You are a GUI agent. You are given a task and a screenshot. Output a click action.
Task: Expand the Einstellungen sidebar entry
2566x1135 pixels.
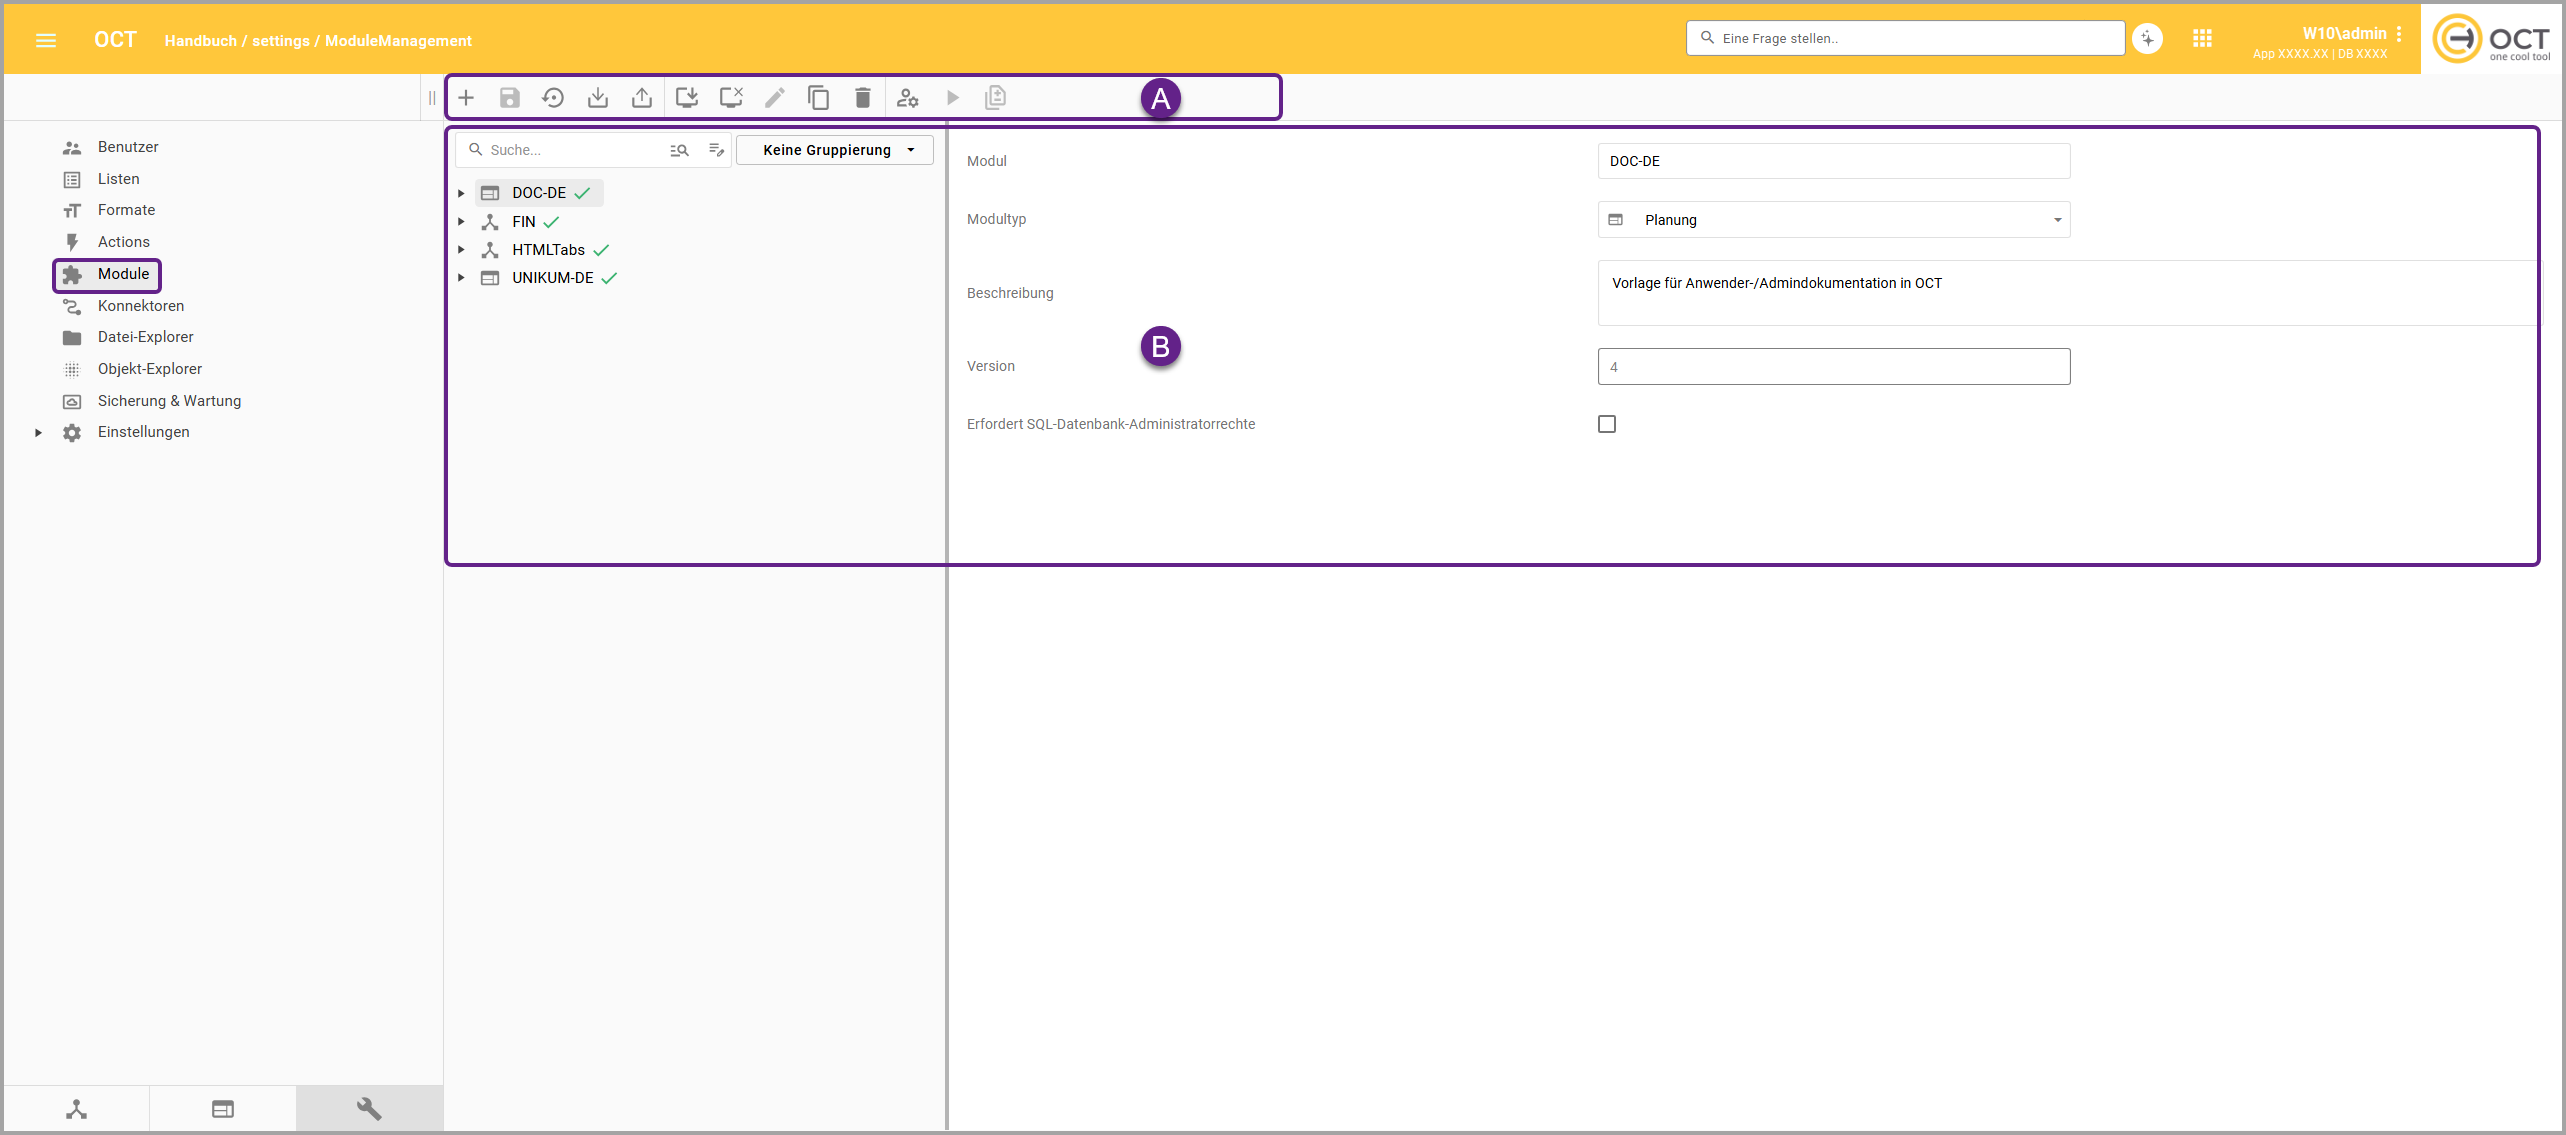click(38, 433)
